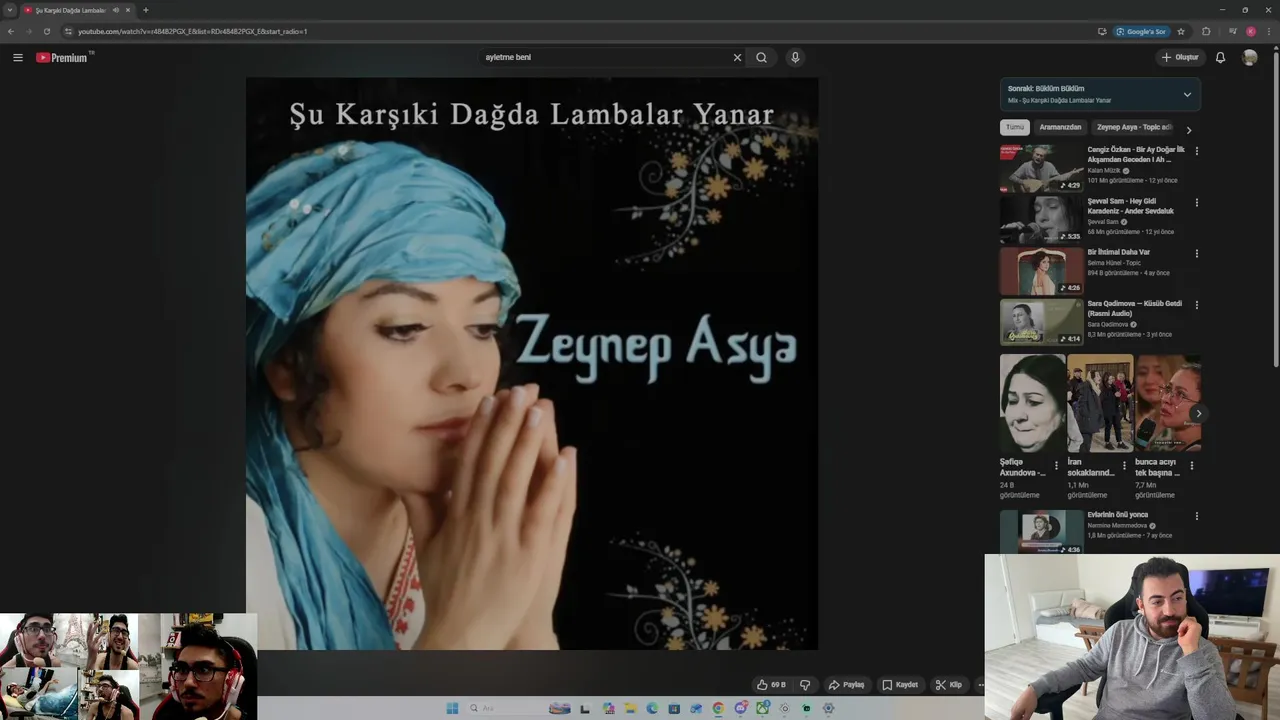Open Discord from taskbar
Image resolution: width=1280 pixels, height=720 pixels.
740,708
